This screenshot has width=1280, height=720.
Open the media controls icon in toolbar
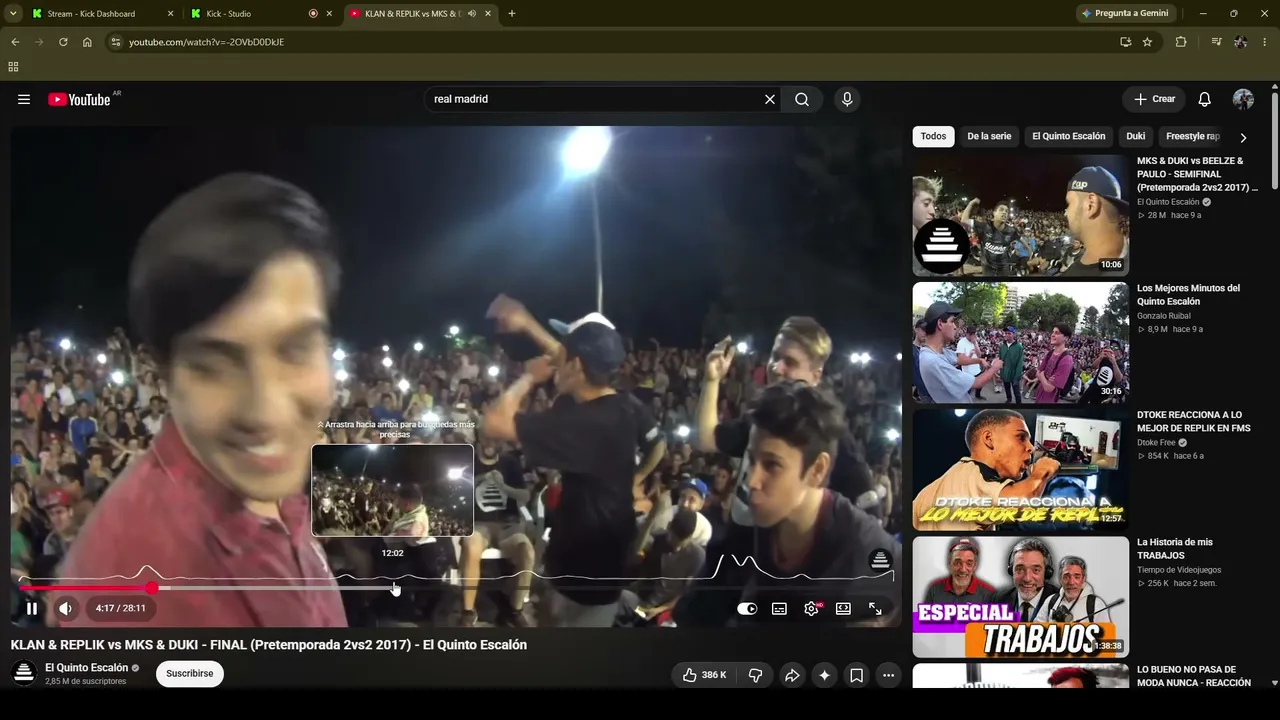click(1216, 42)
